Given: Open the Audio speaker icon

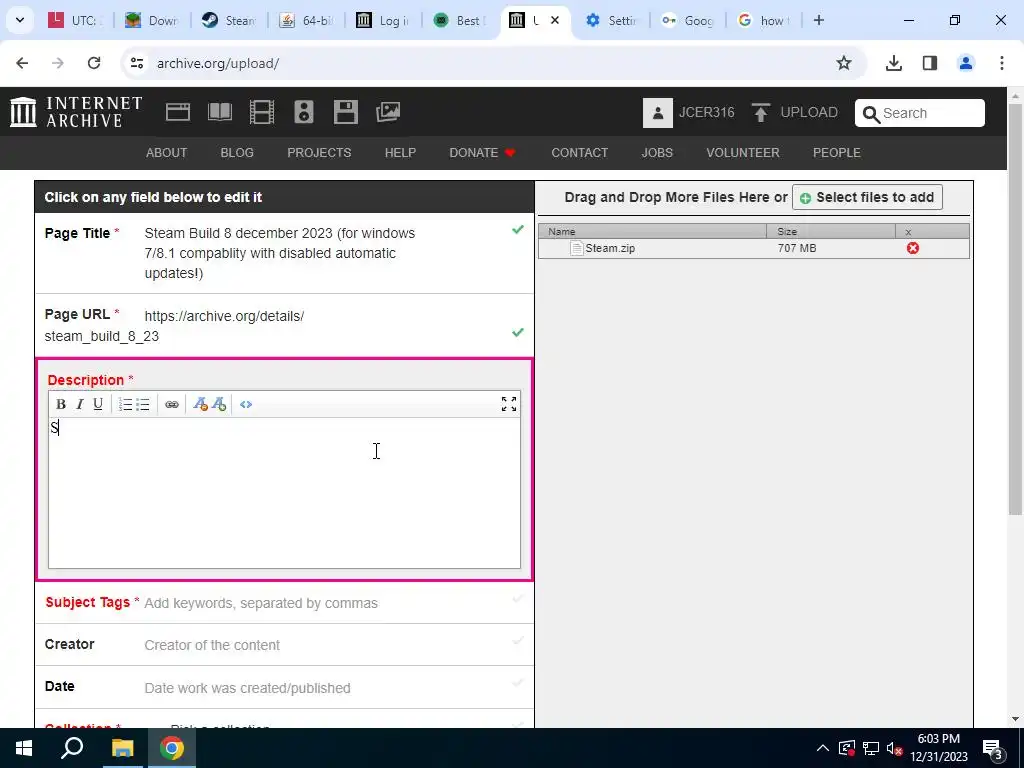Looking at the screenshot, I should coord(304,112).
